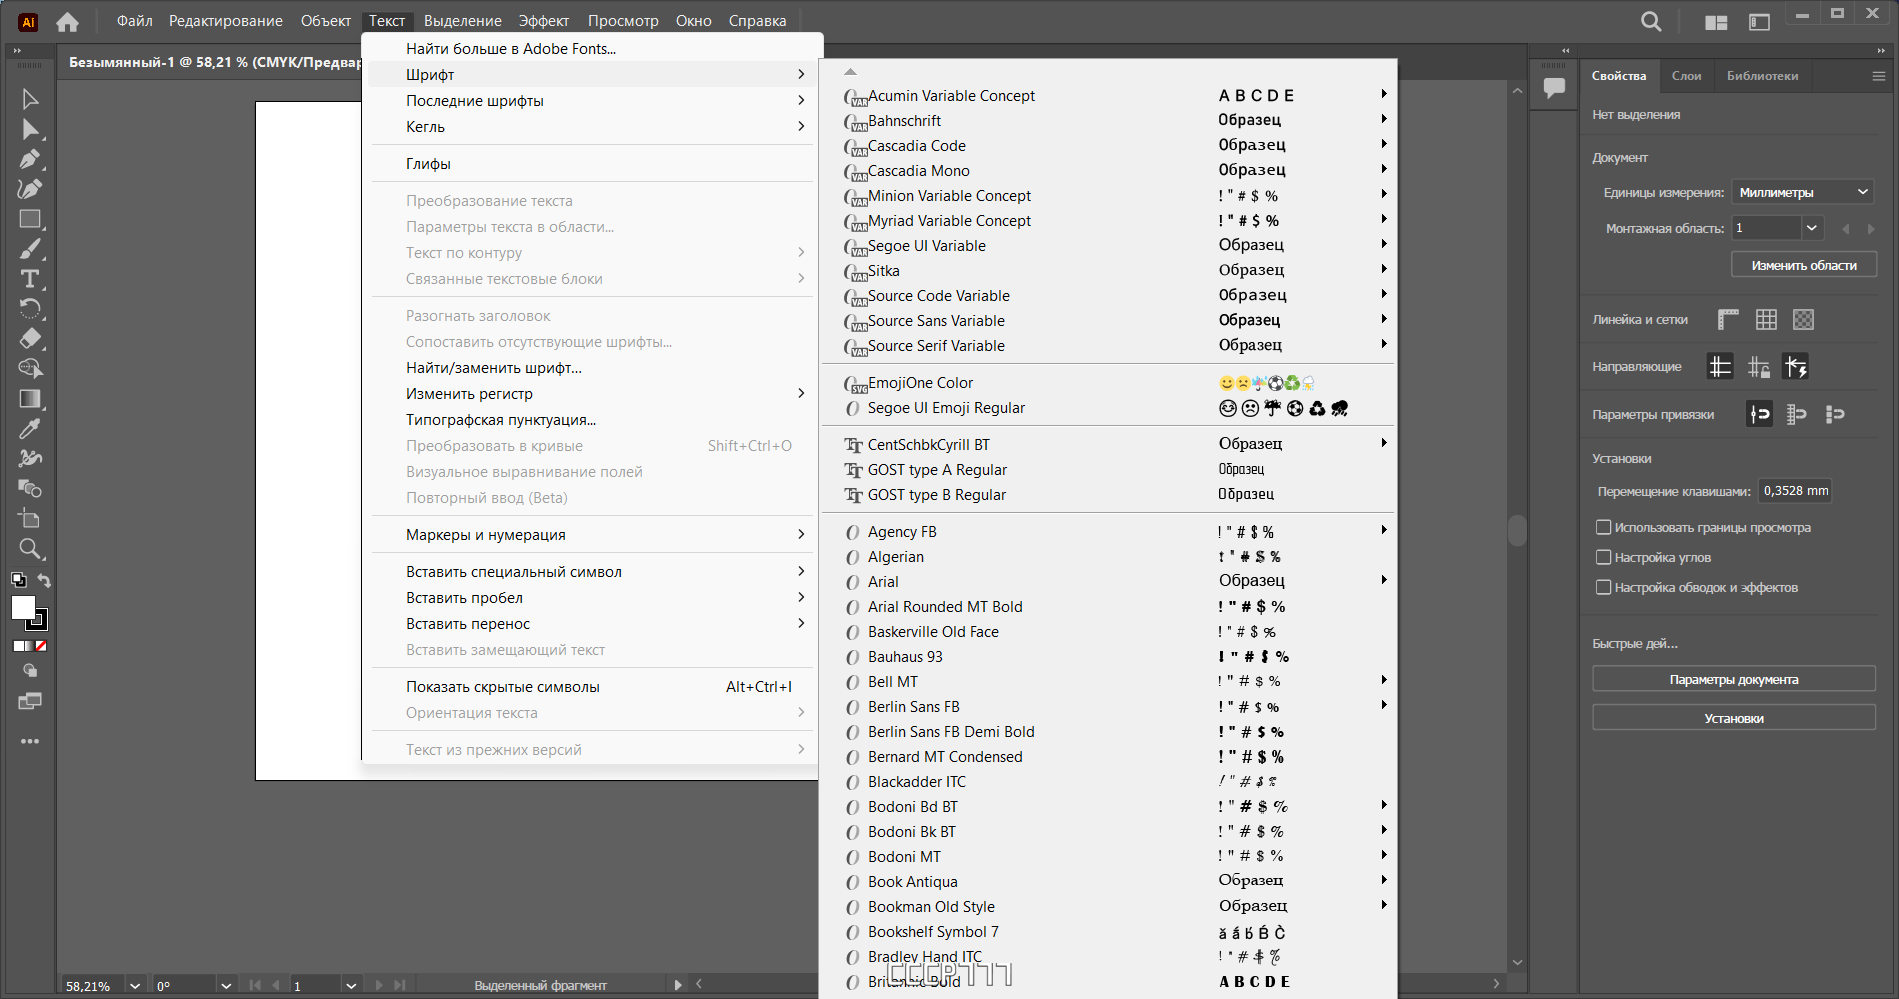Open the search icon in top bar
This screenshot has width=1899, height=999.
coord(1651,21)
